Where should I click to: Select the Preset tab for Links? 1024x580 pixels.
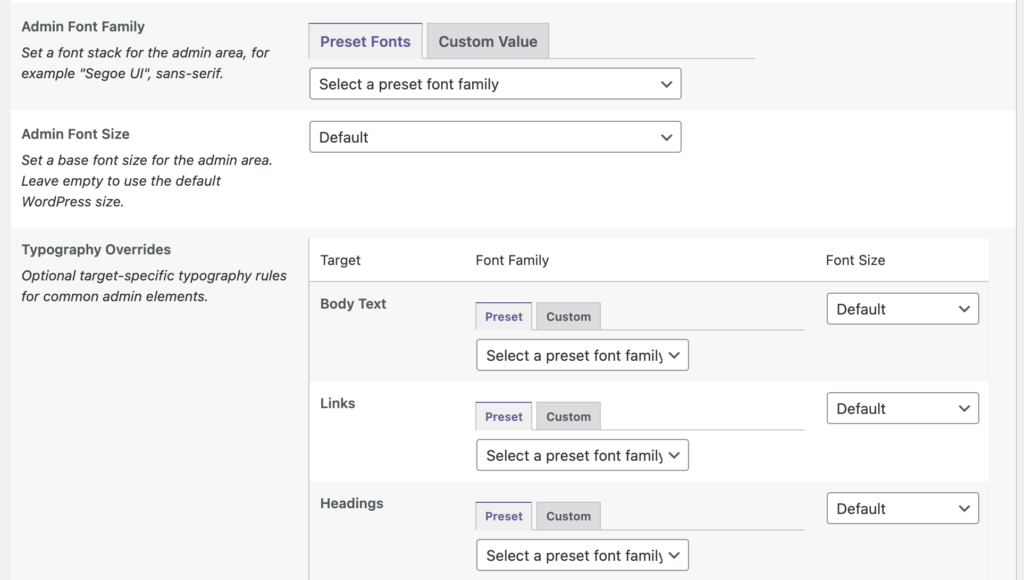click(x=503, y=417)
